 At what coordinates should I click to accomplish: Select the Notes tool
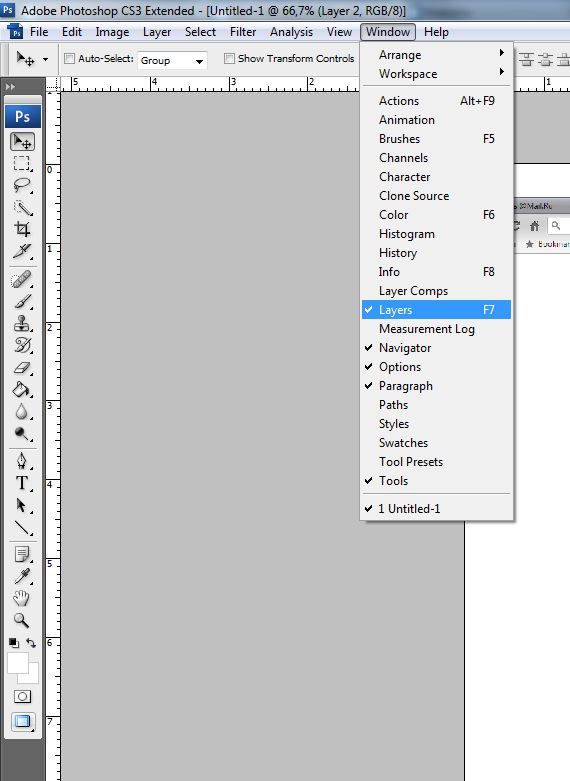pyautogui.click(x=22, y=554)
